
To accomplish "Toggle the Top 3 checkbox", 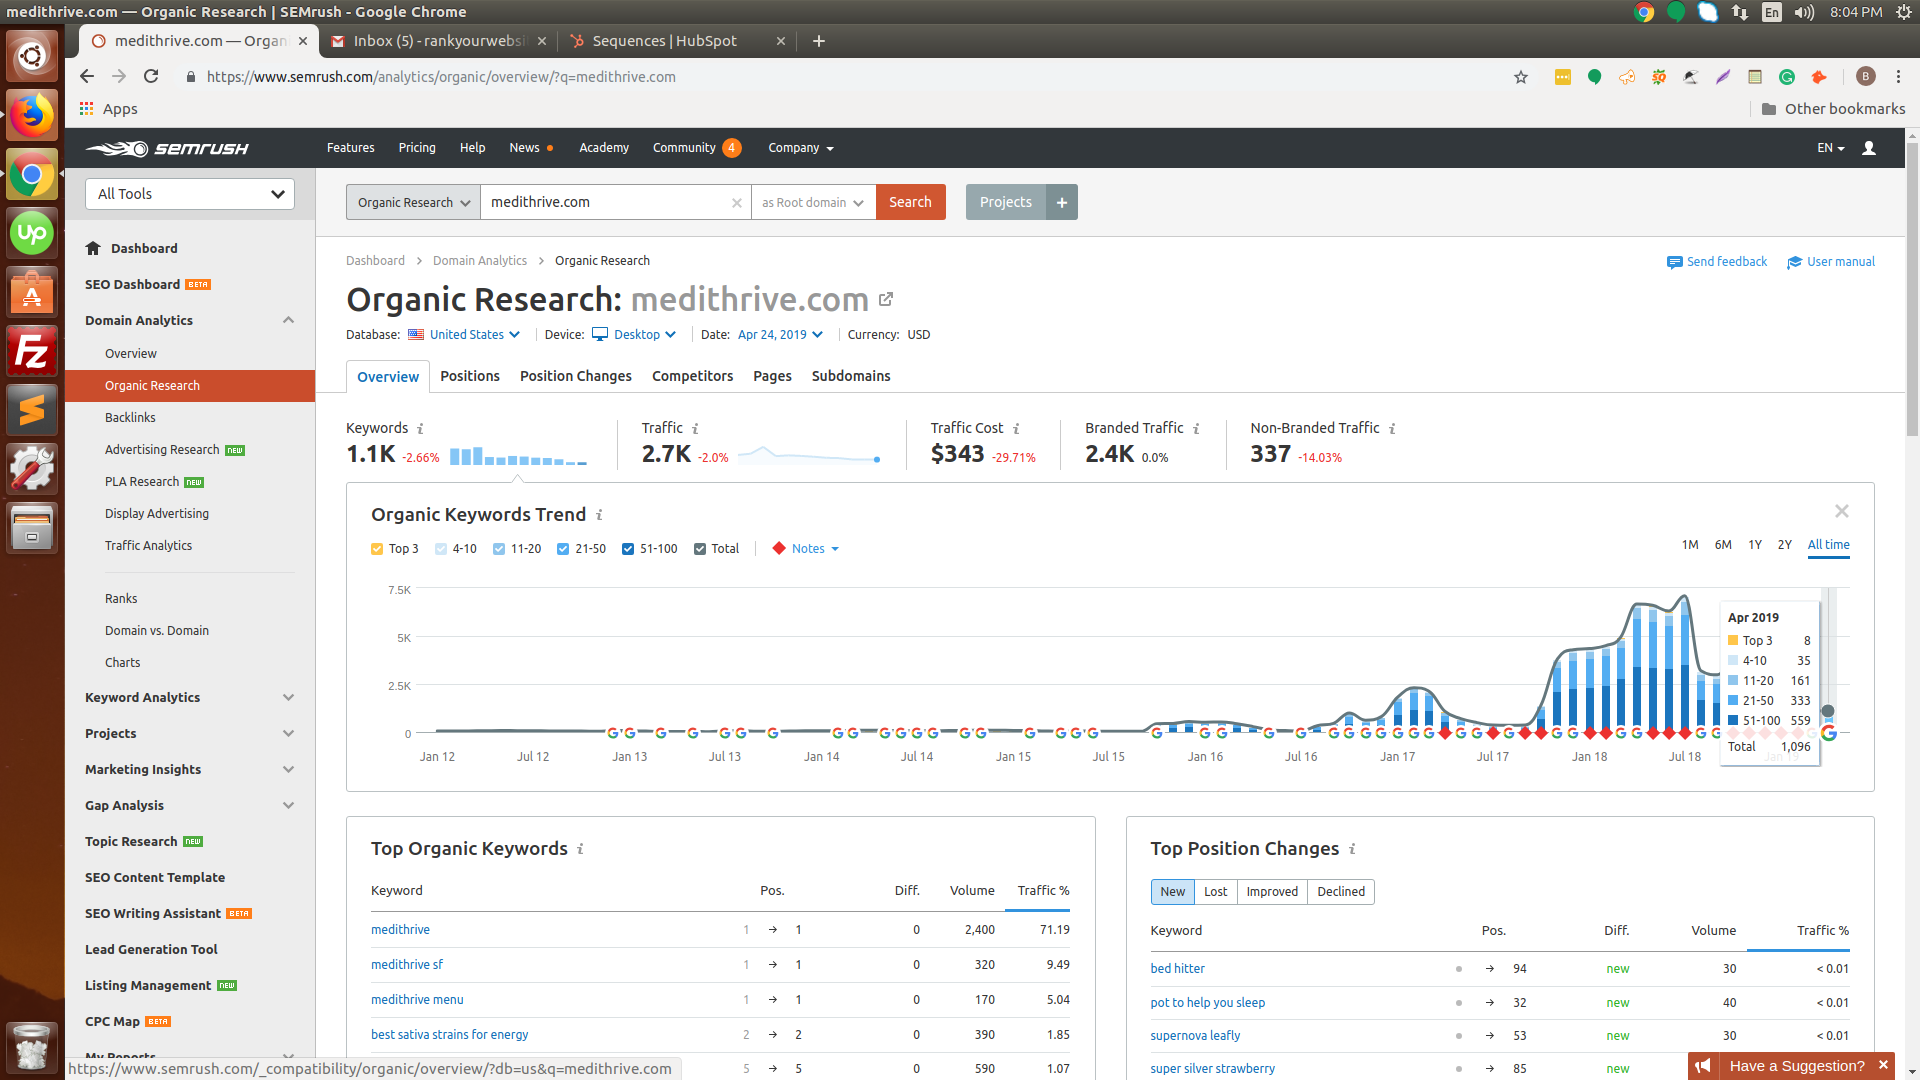I will point(377,549).
